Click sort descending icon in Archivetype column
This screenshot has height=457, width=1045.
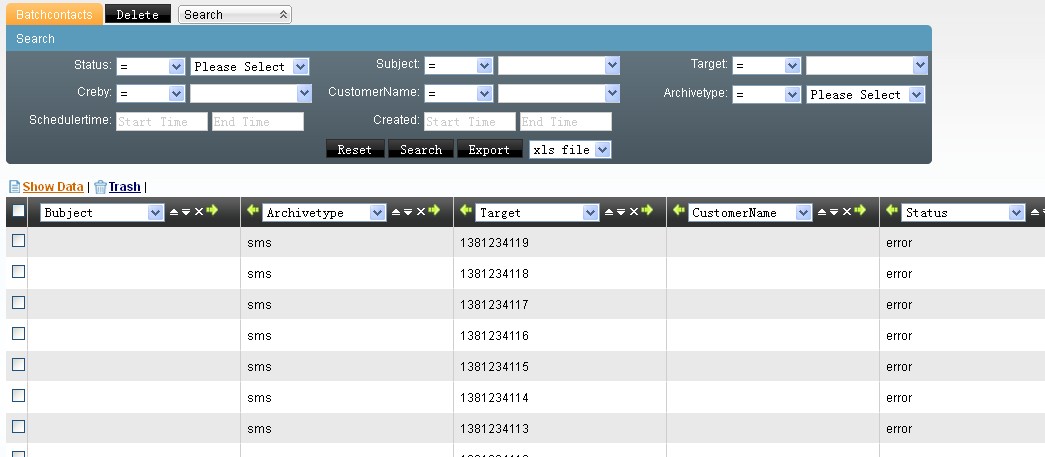pos(408,212)
